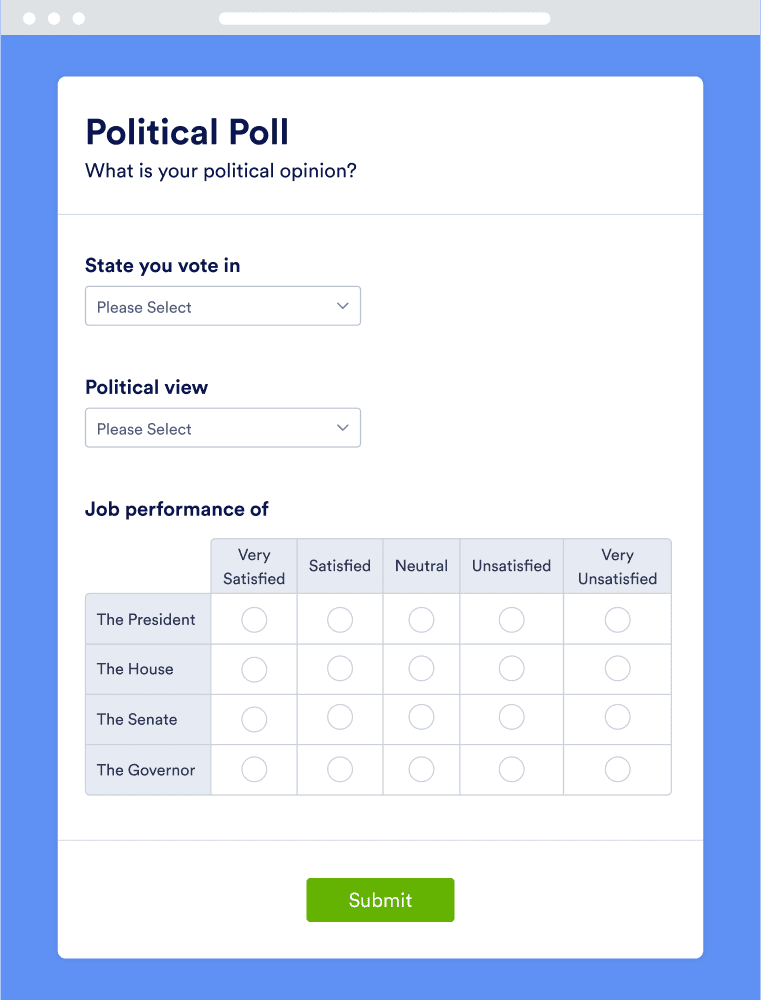Viewport: 761px width, 1000px height.
Task: Mark Neutral for The President
Action: 421,619
